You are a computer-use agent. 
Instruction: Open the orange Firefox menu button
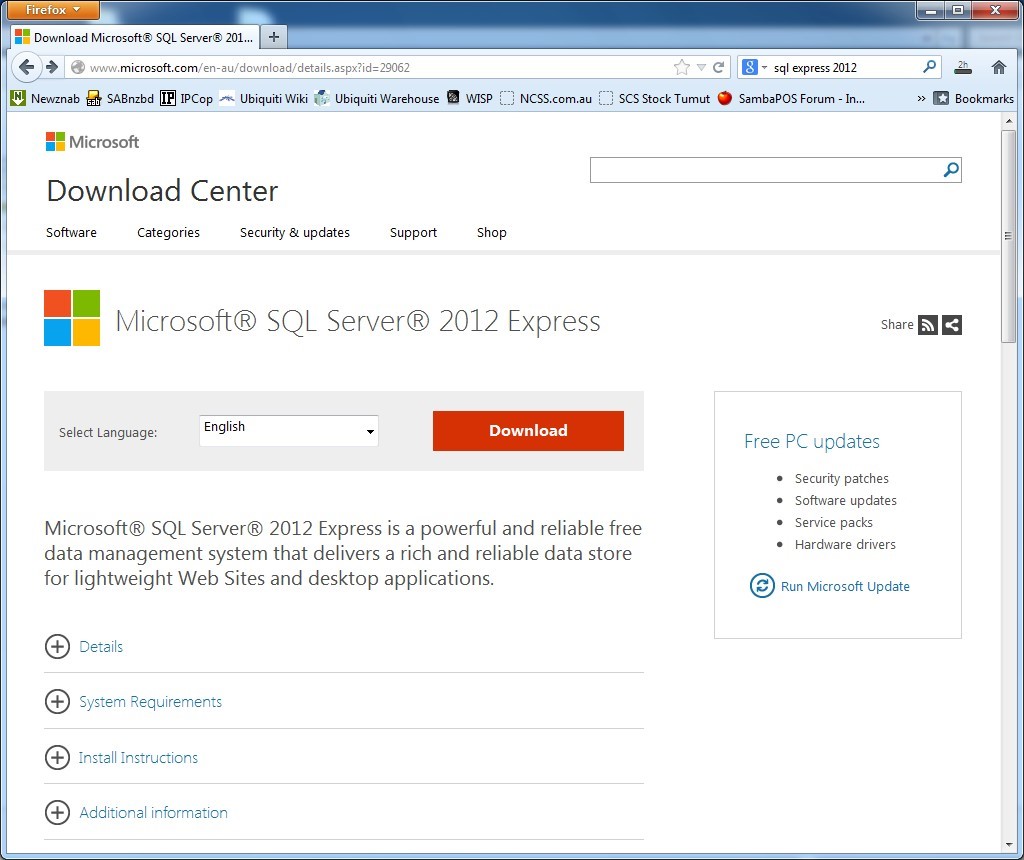51,10
